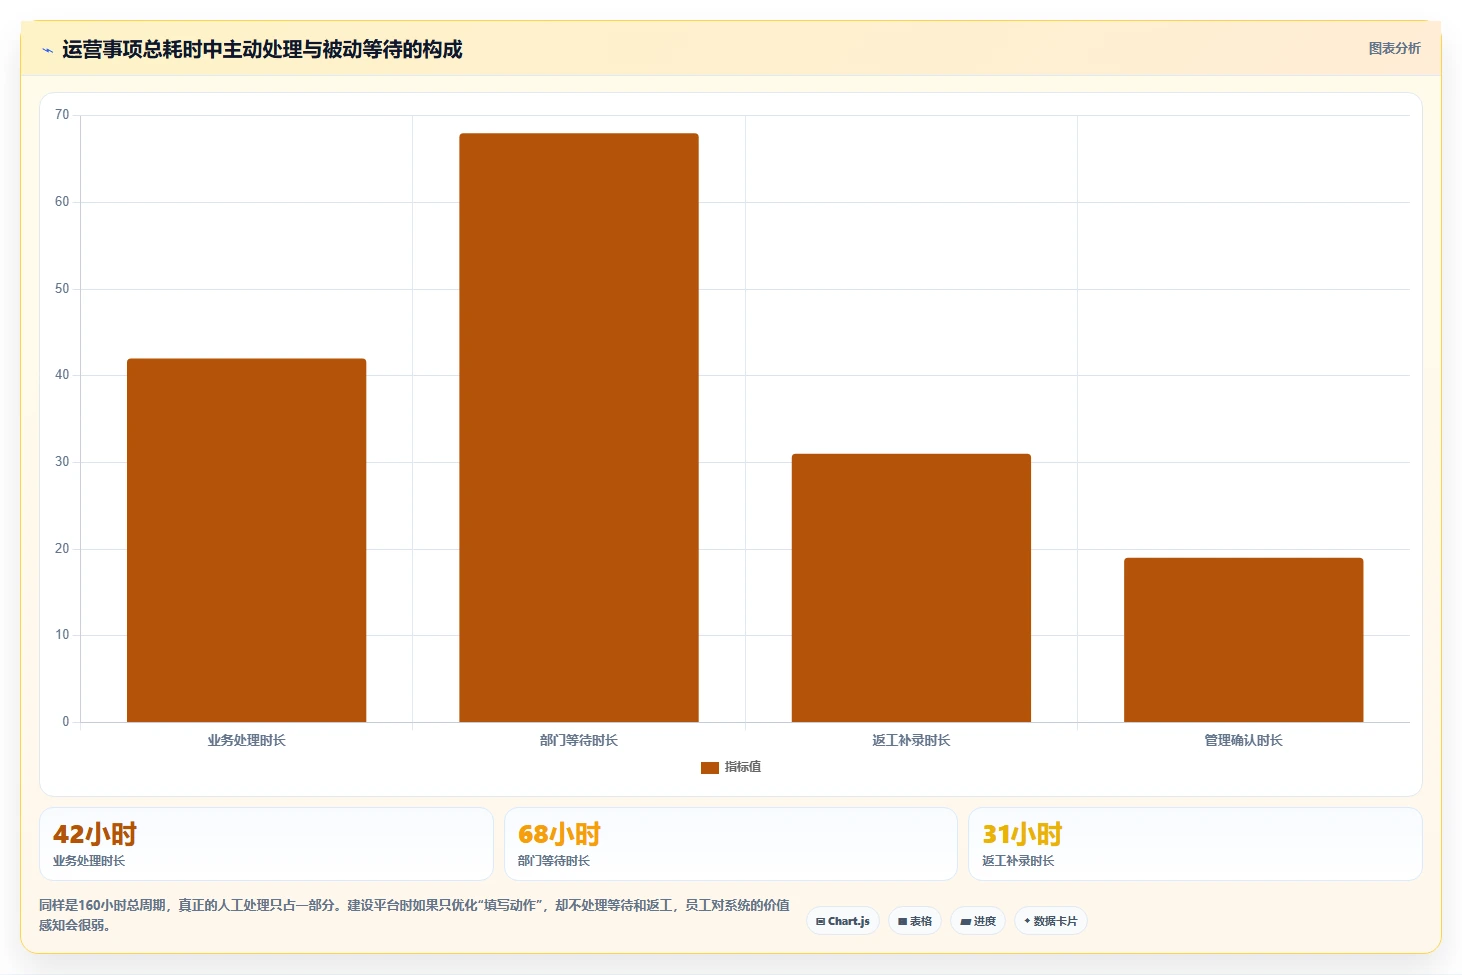Click the description paragraph starting 同样是160小时总周期

tap(415, 915)
